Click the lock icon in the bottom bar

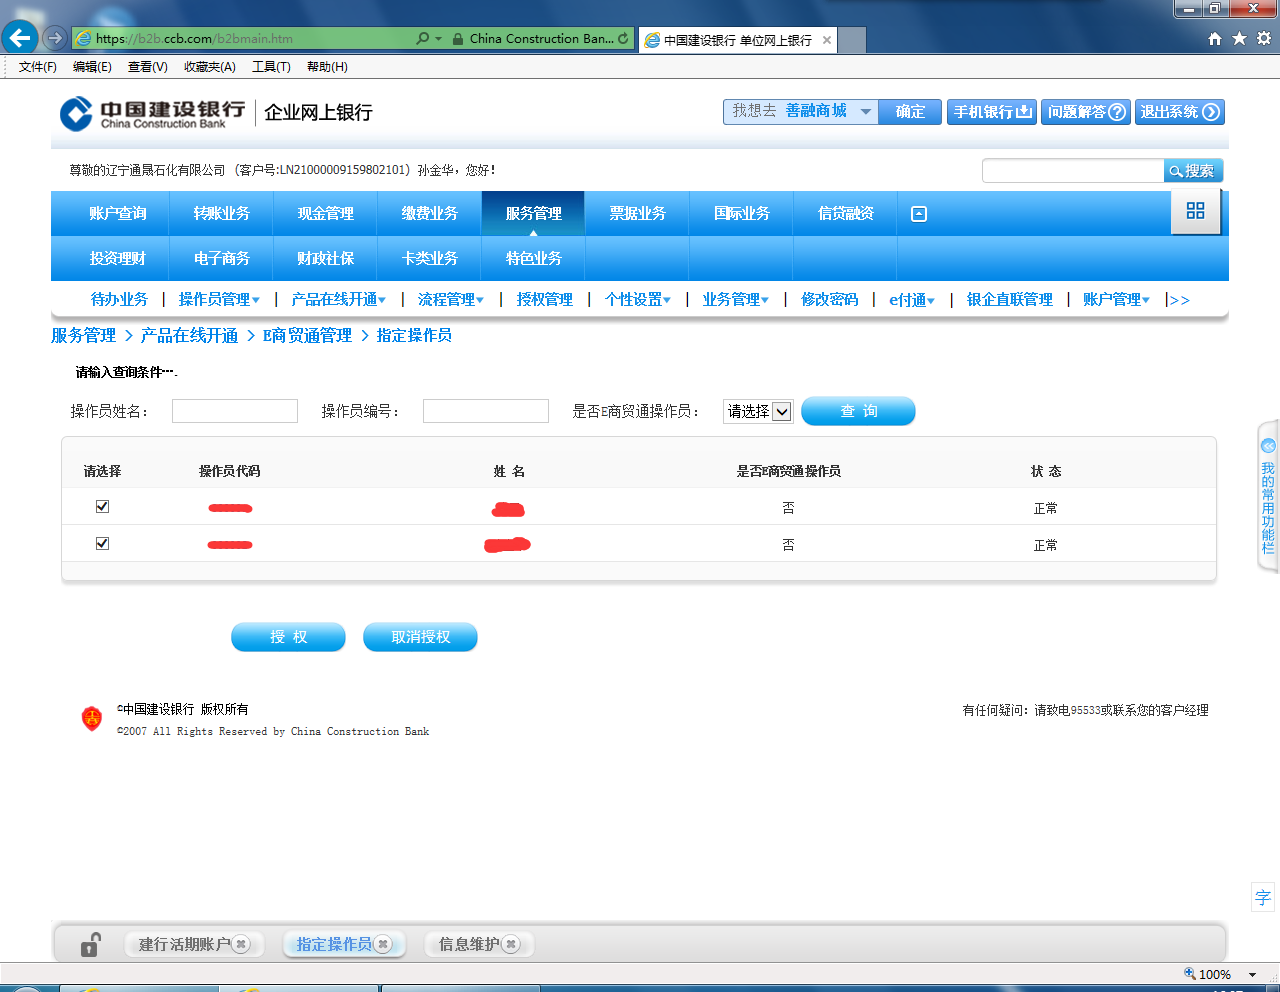pos(90,944)
